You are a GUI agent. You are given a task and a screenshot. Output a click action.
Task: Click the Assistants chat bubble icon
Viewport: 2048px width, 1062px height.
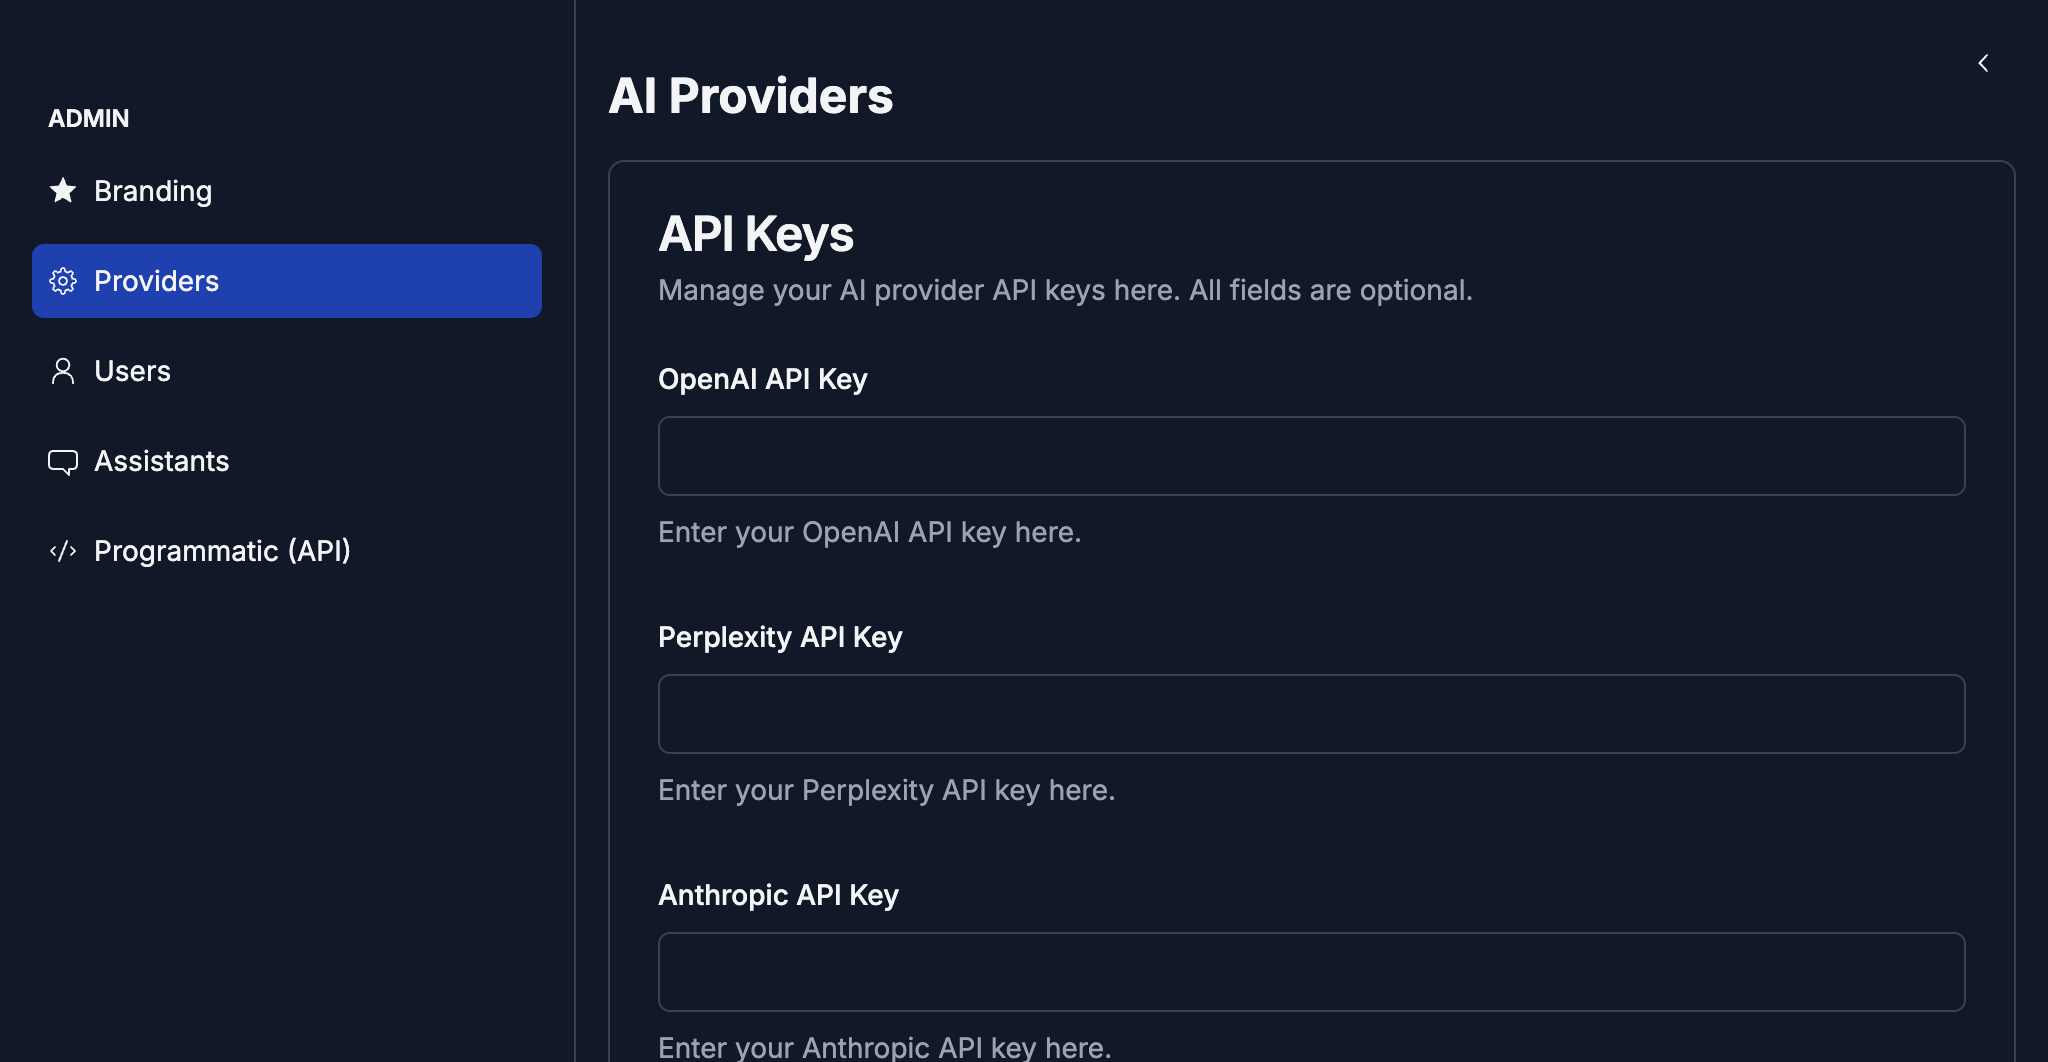[x=63, y=461]
